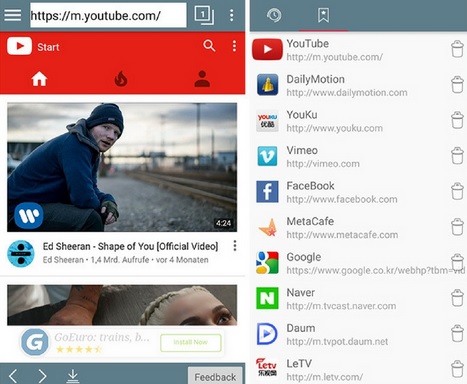Go forward with the browser forward arrow
The width and height of the screenshot is (467, 384).
(x=42, y=376)
